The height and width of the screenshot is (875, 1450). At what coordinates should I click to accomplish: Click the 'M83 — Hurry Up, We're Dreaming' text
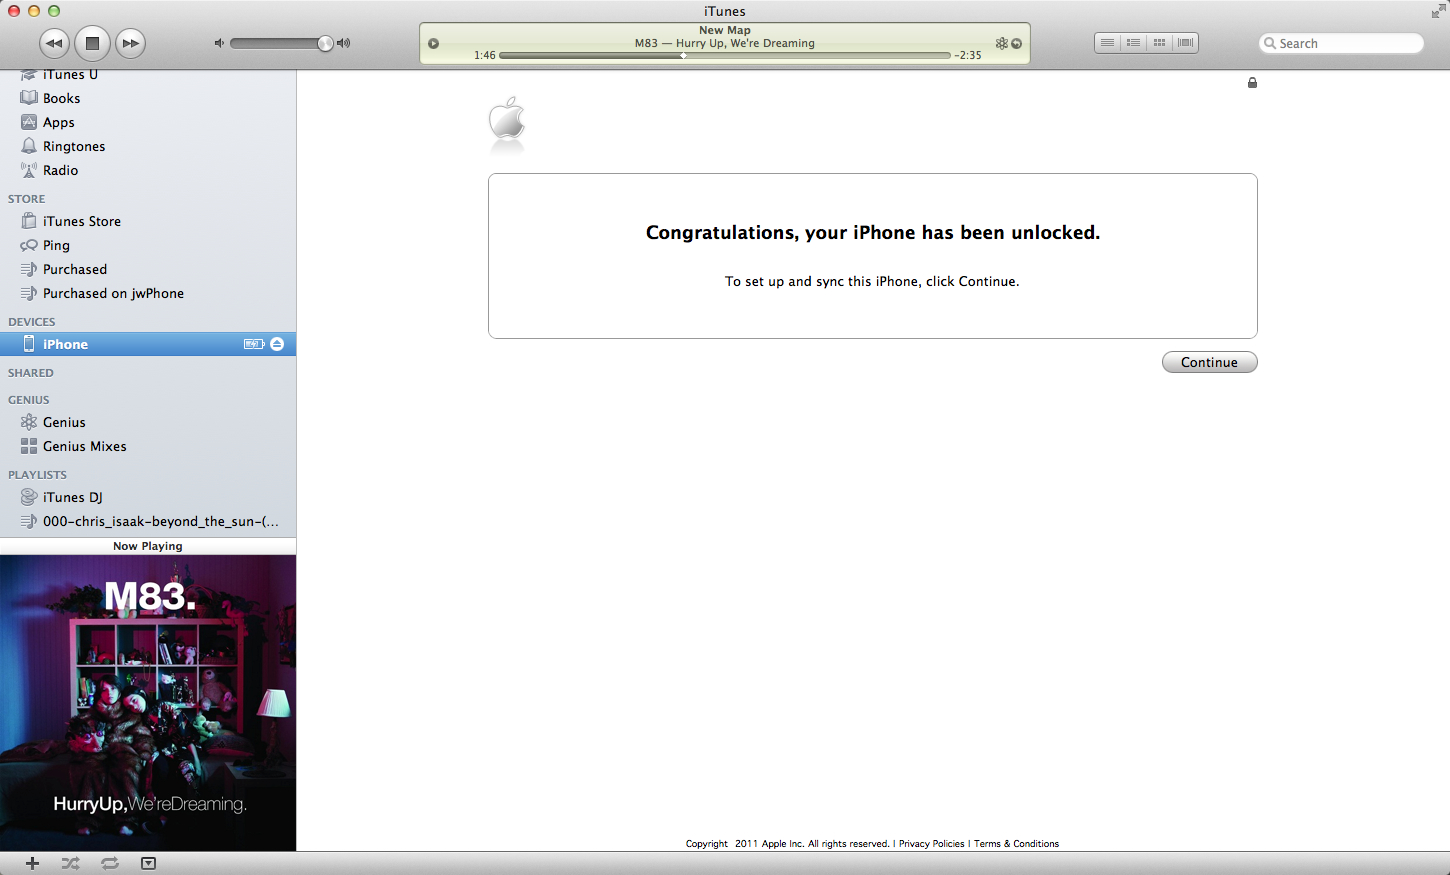tap(725, 43)
